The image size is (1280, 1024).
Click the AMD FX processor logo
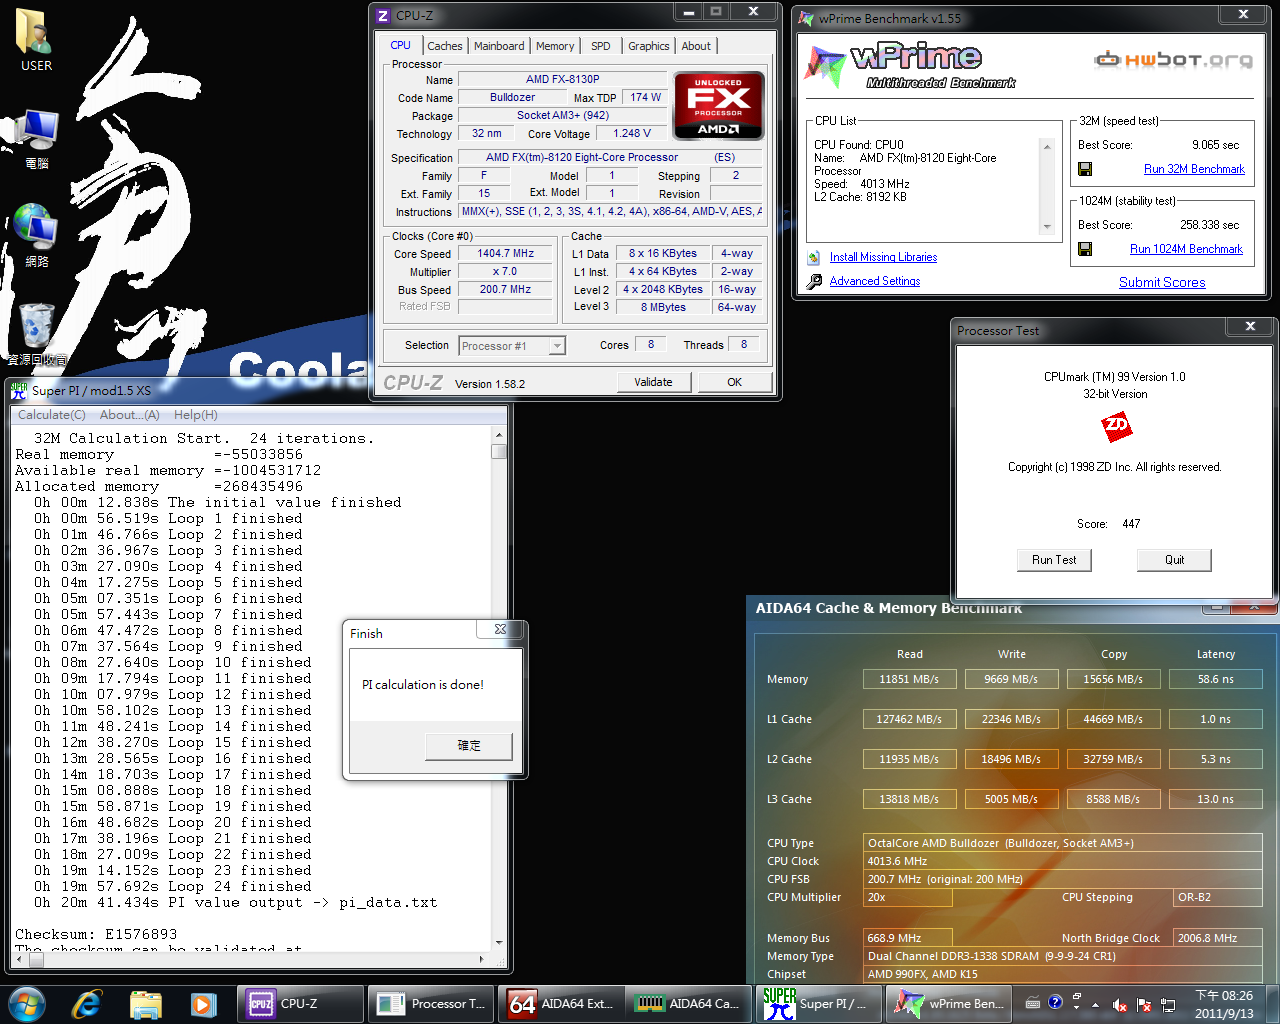pos(719,105)
